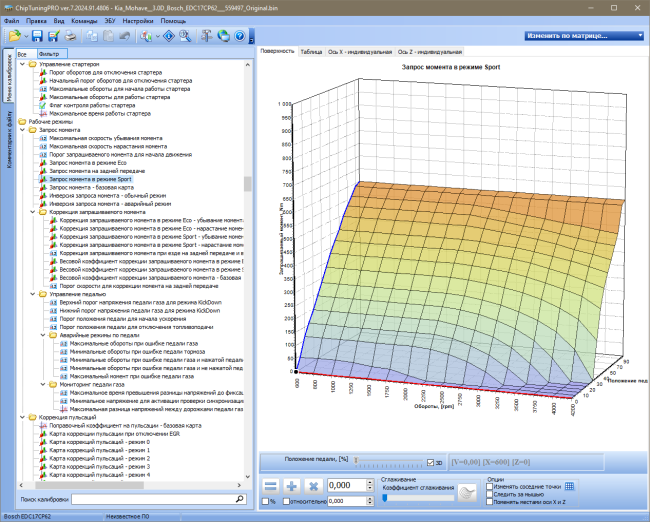
Task: Open the Команды menu
Action: (x=84, y=21)
